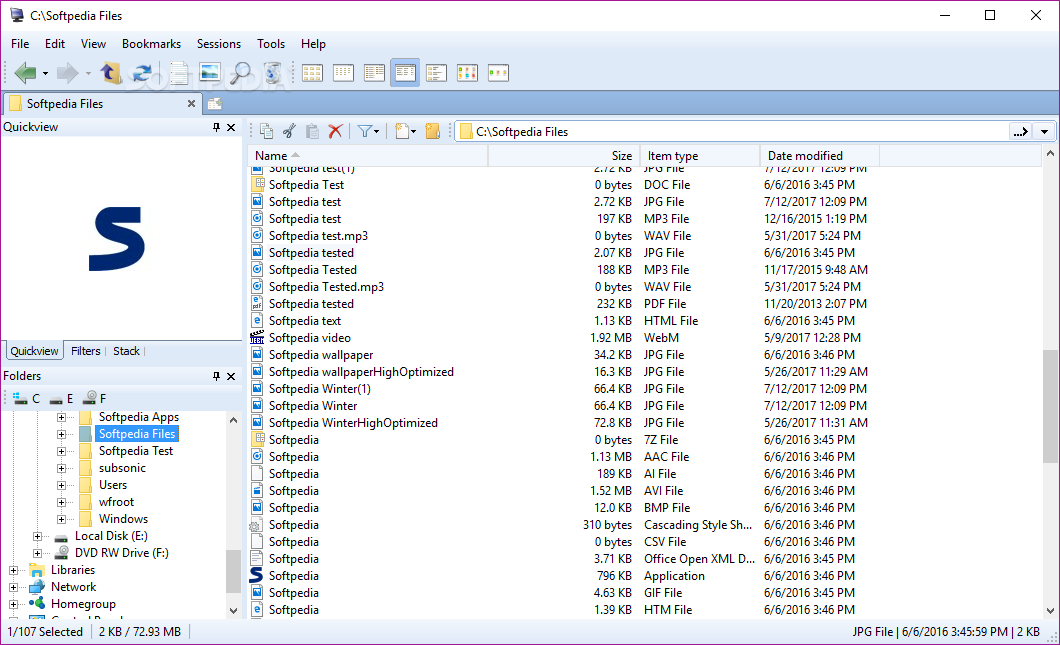Click the gray forward arrow
The width and height of the screenshot is (1060, 645).
pos(67,72)
